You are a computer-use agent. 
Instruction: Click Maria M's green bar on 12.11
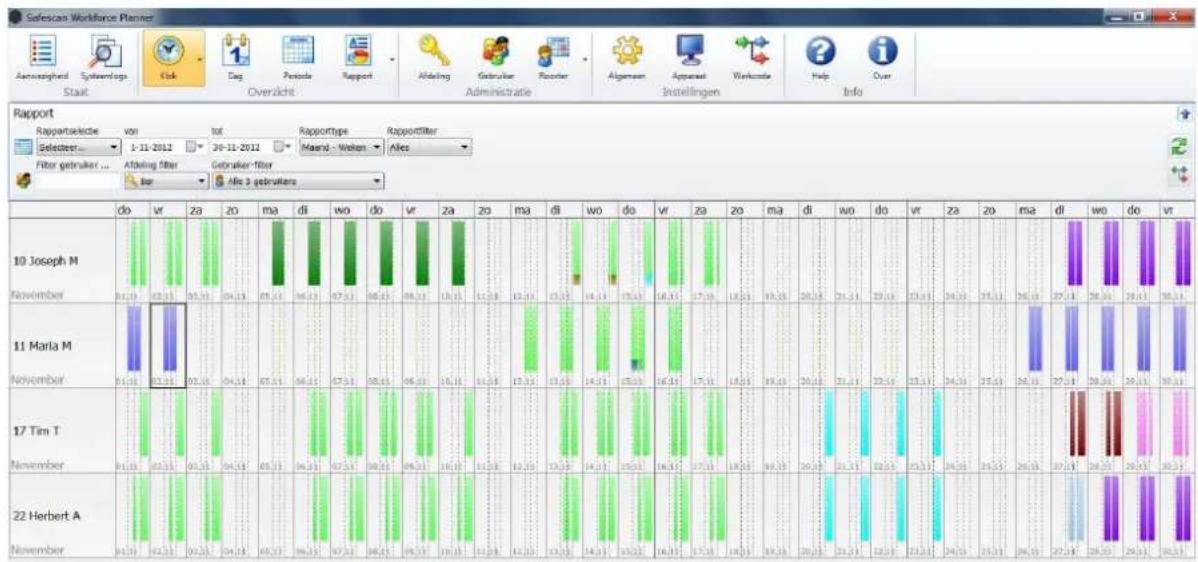point(530,338)
